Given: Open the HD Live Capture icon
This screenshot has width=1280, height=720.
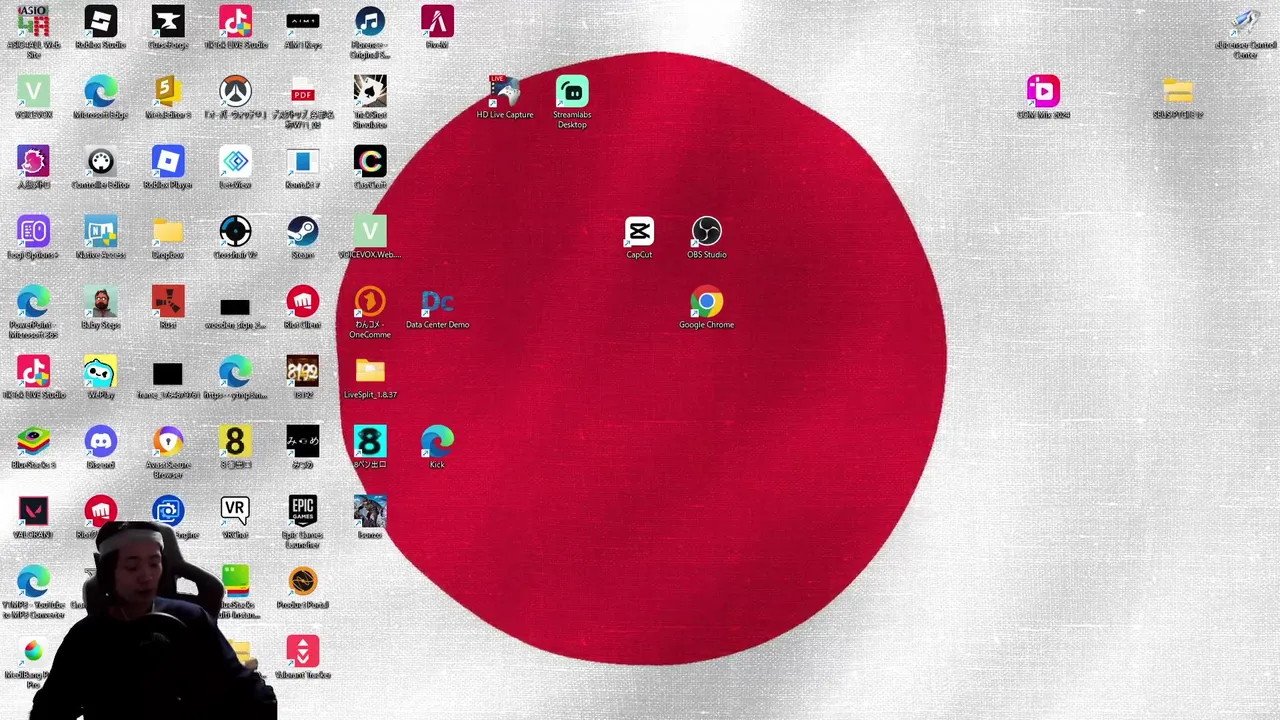Looking at the screenshot, I should coord(505,92).
